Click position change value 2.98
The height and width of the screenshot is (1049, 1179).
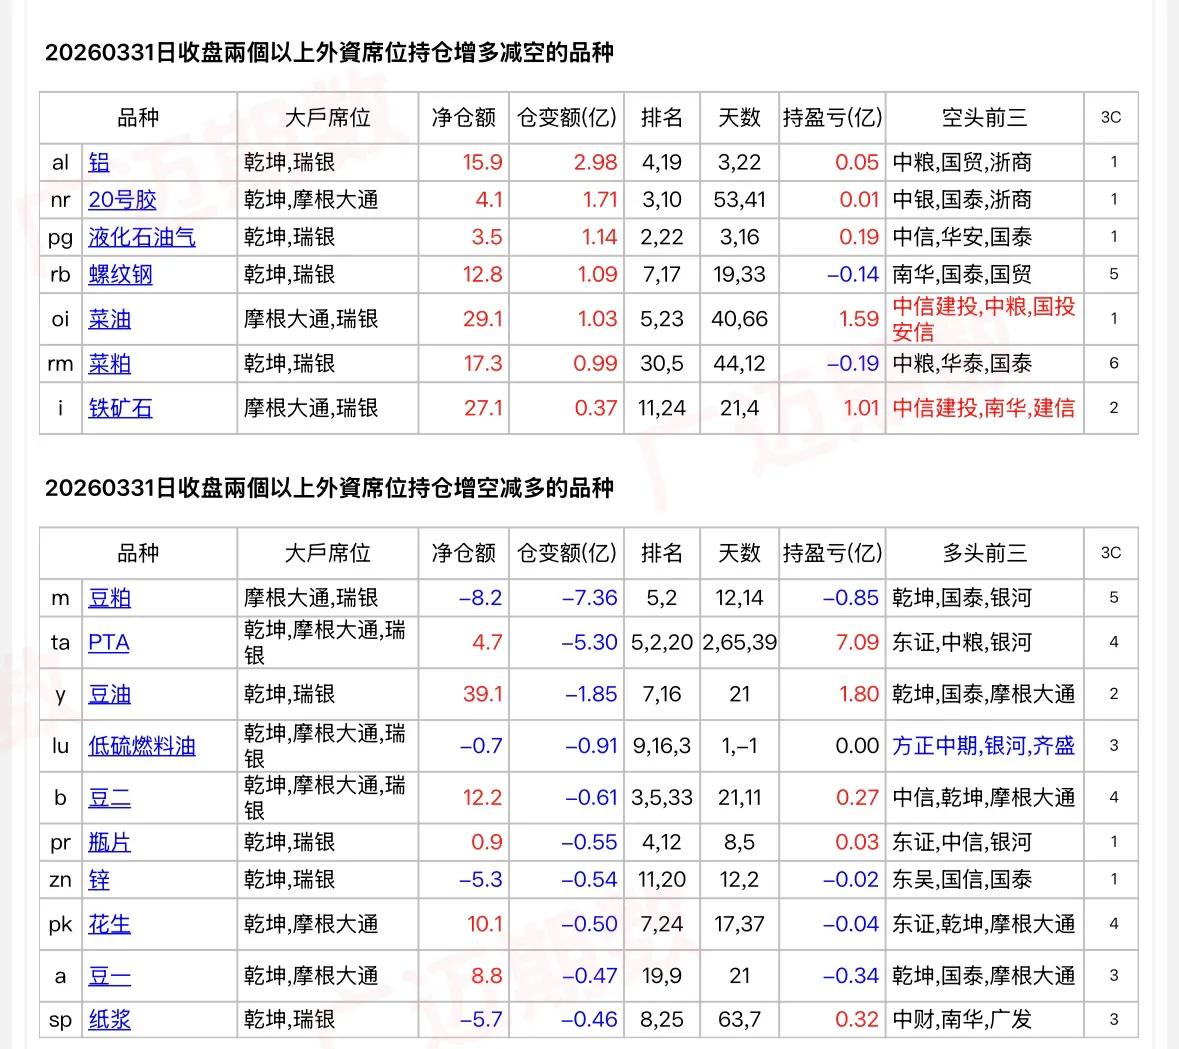tap(595, 162)
